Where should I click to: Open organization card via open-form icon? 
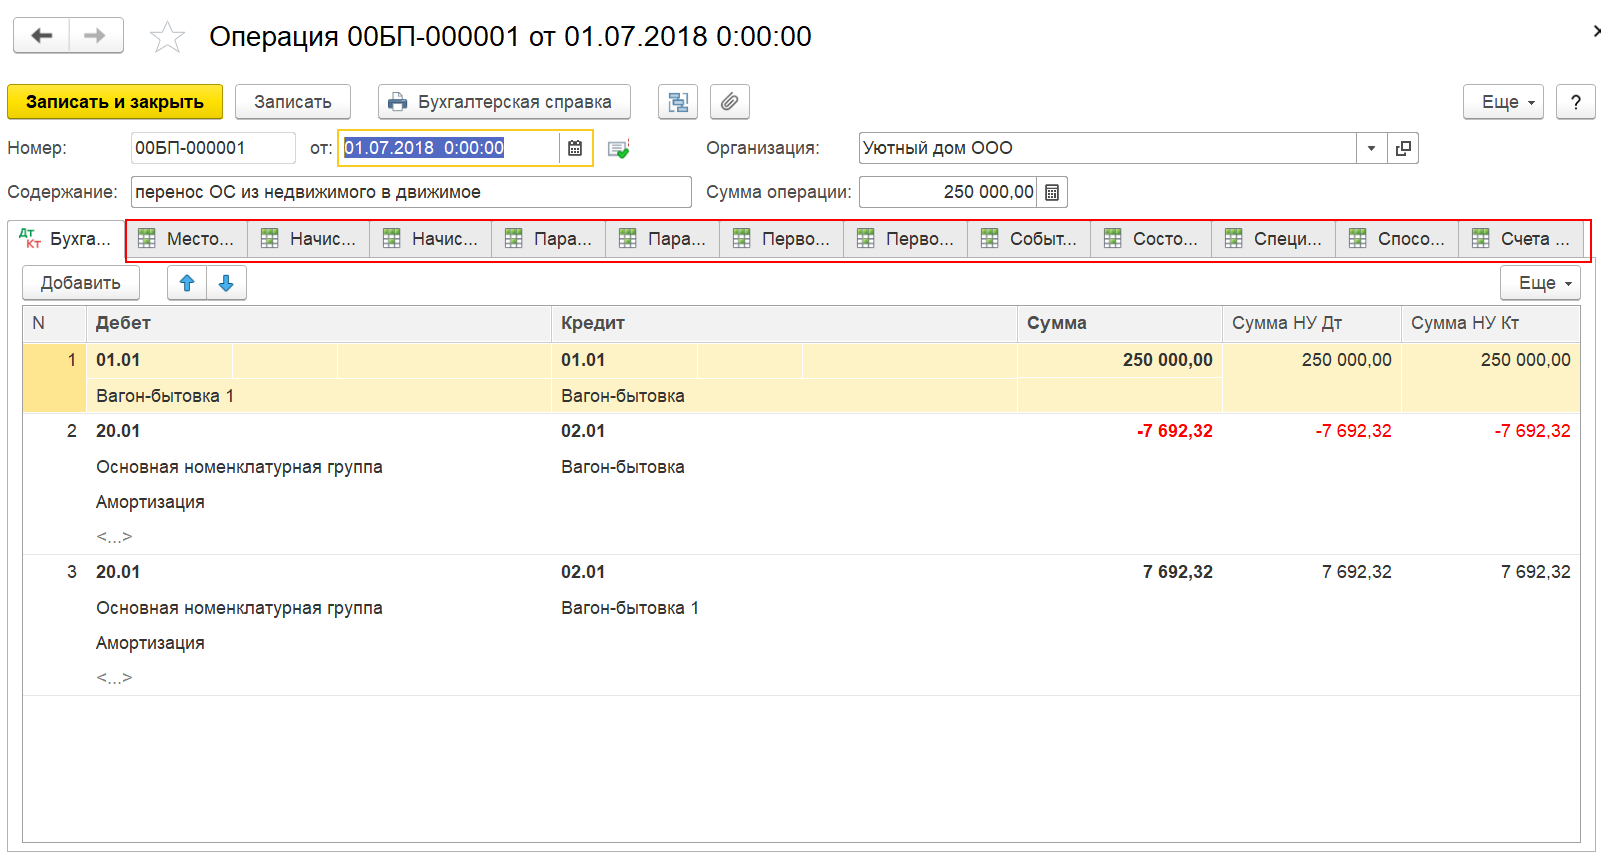pyautogui.click(x=1403, y=148)
